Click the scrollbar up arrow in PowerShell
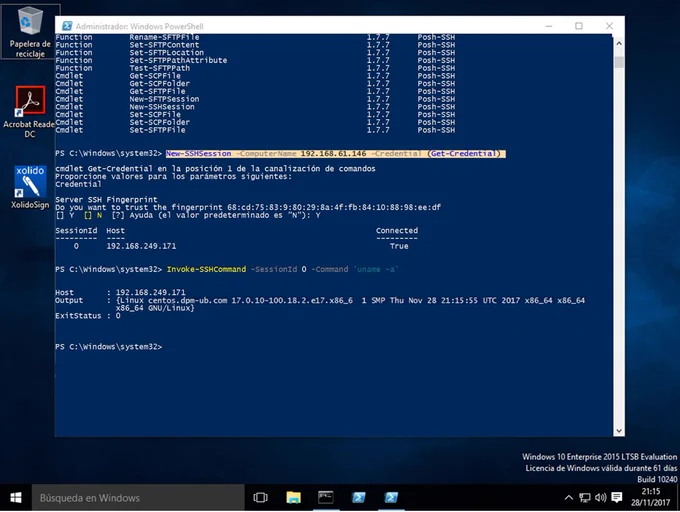 coord(619,43)
